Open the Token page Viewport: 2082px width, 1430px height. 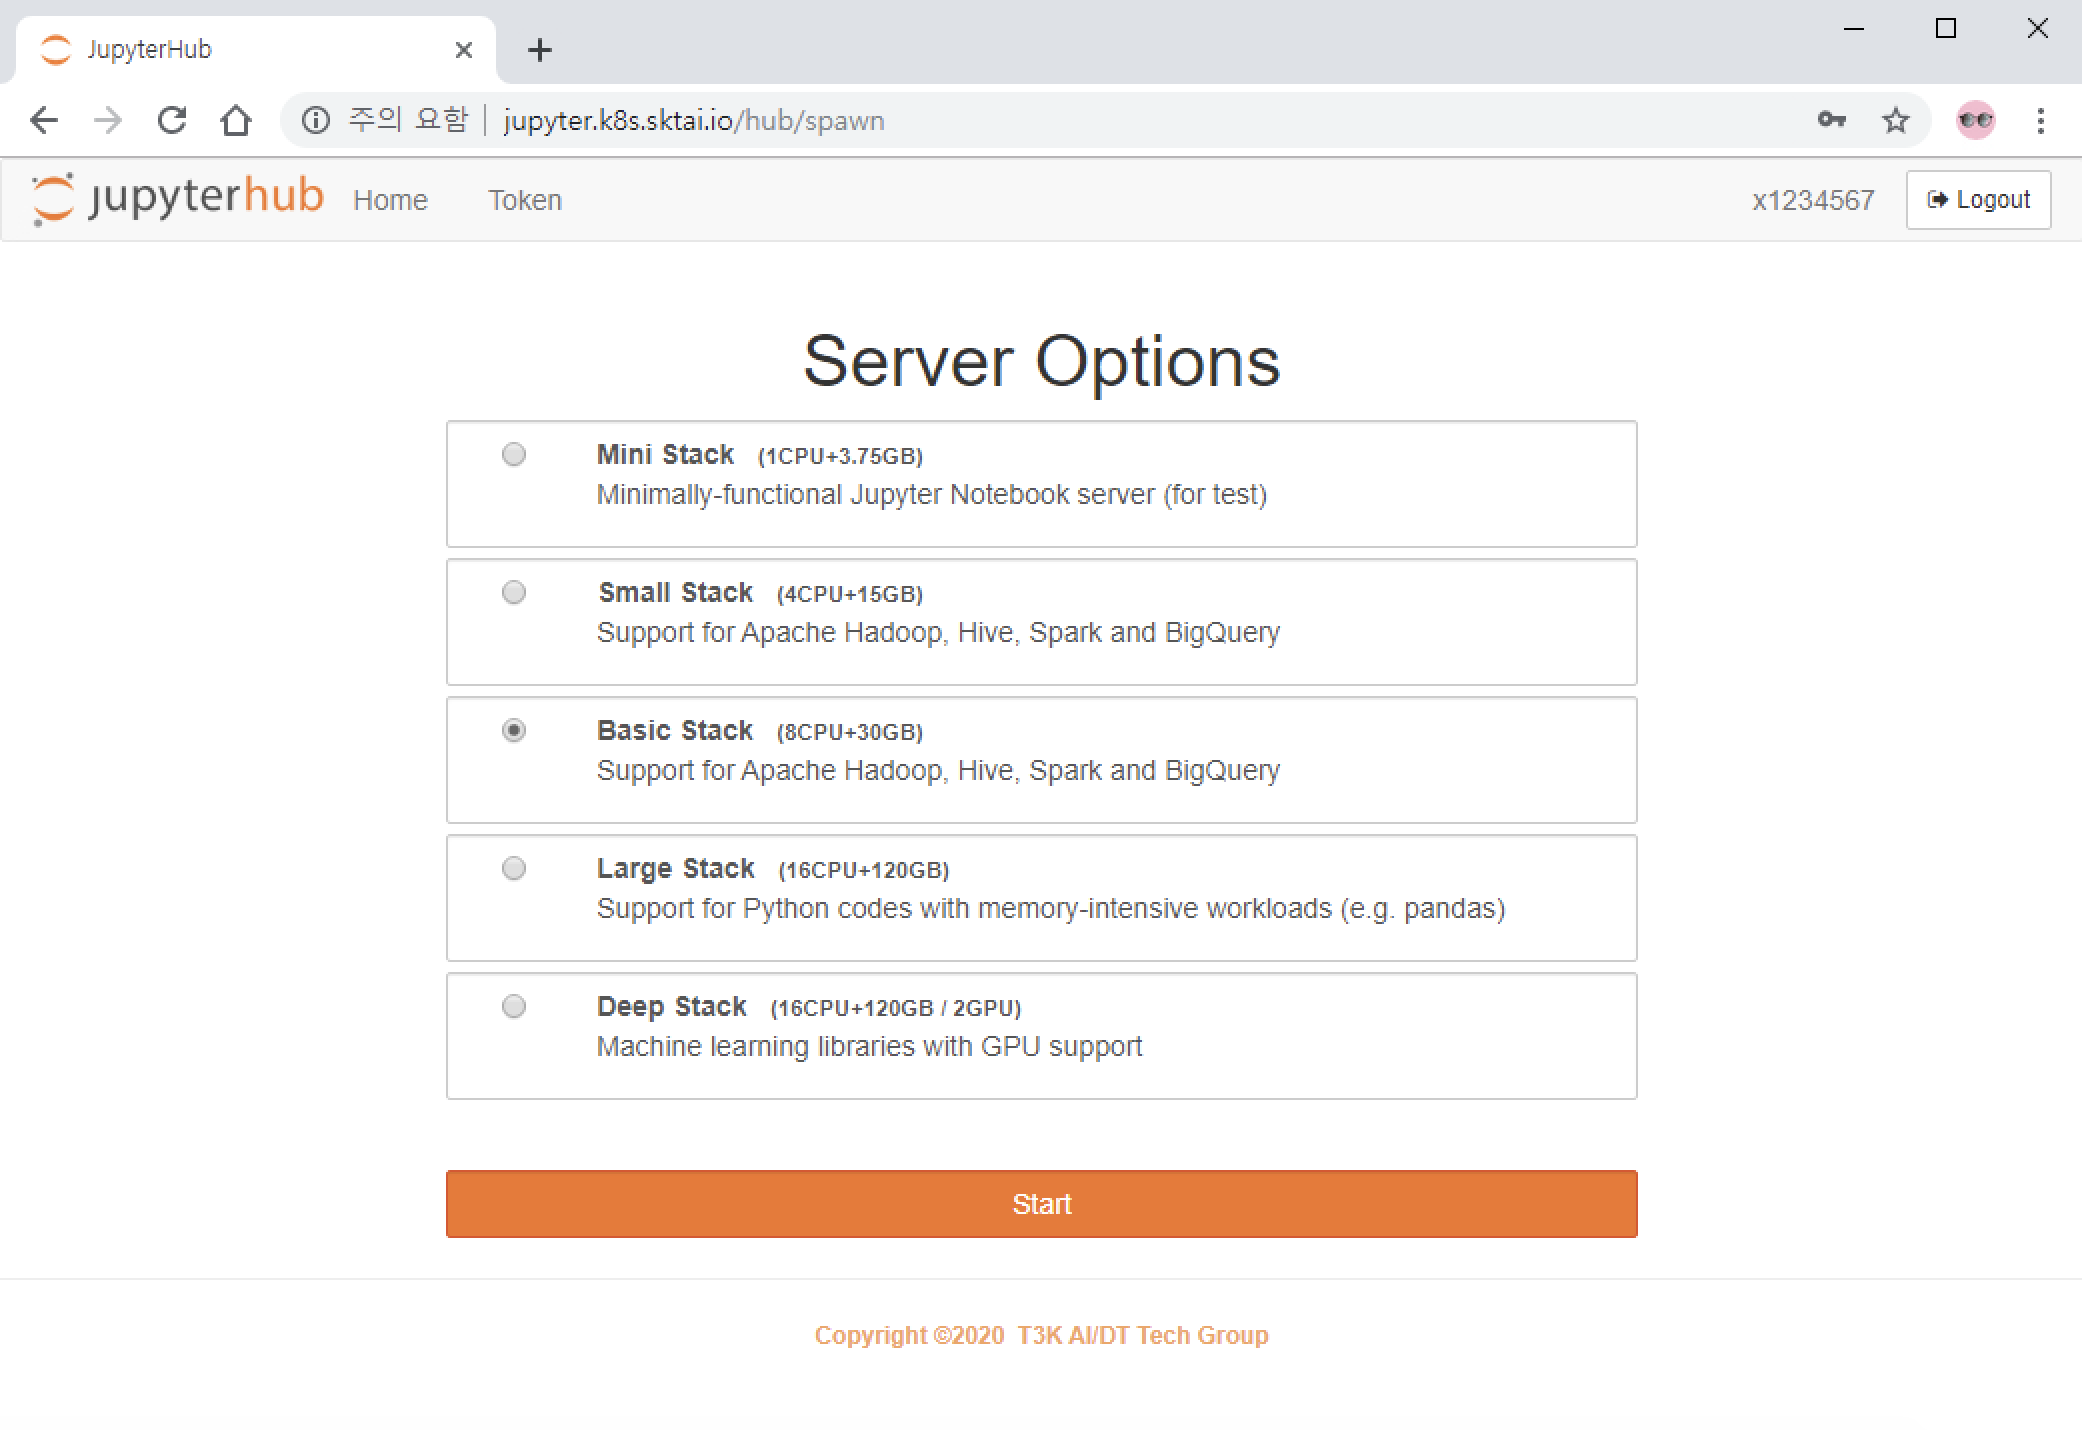(525, 200)
